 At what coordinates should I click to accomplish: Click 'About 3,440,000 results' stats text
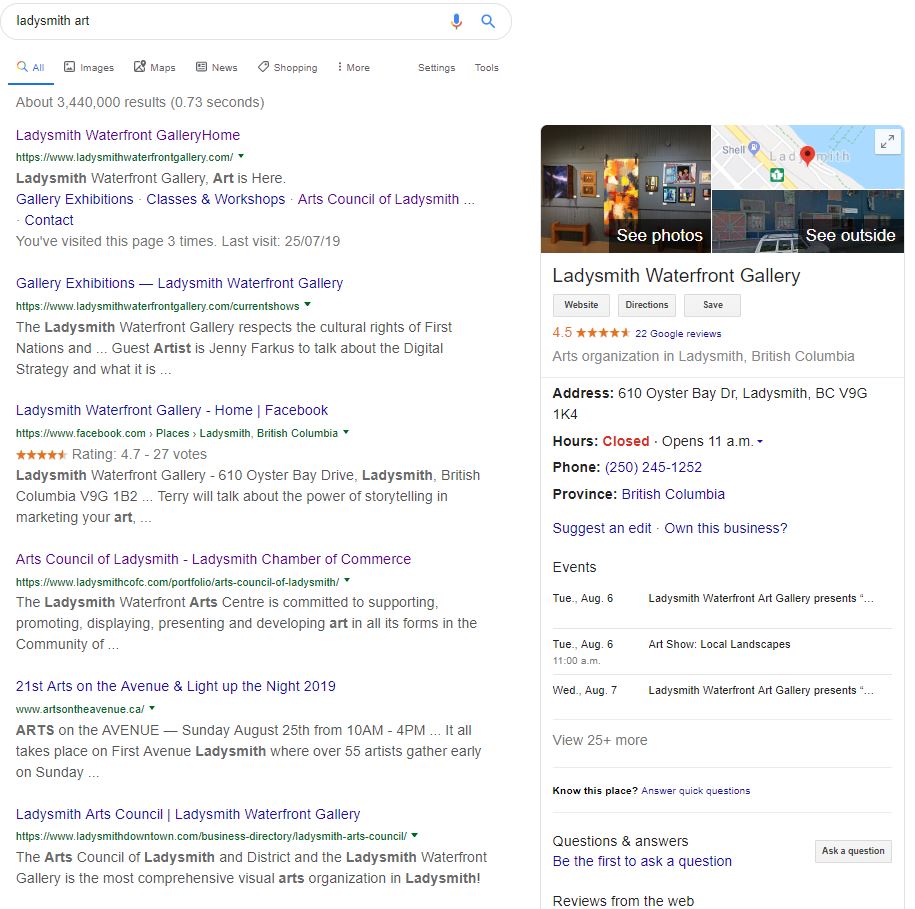[140, 103]
